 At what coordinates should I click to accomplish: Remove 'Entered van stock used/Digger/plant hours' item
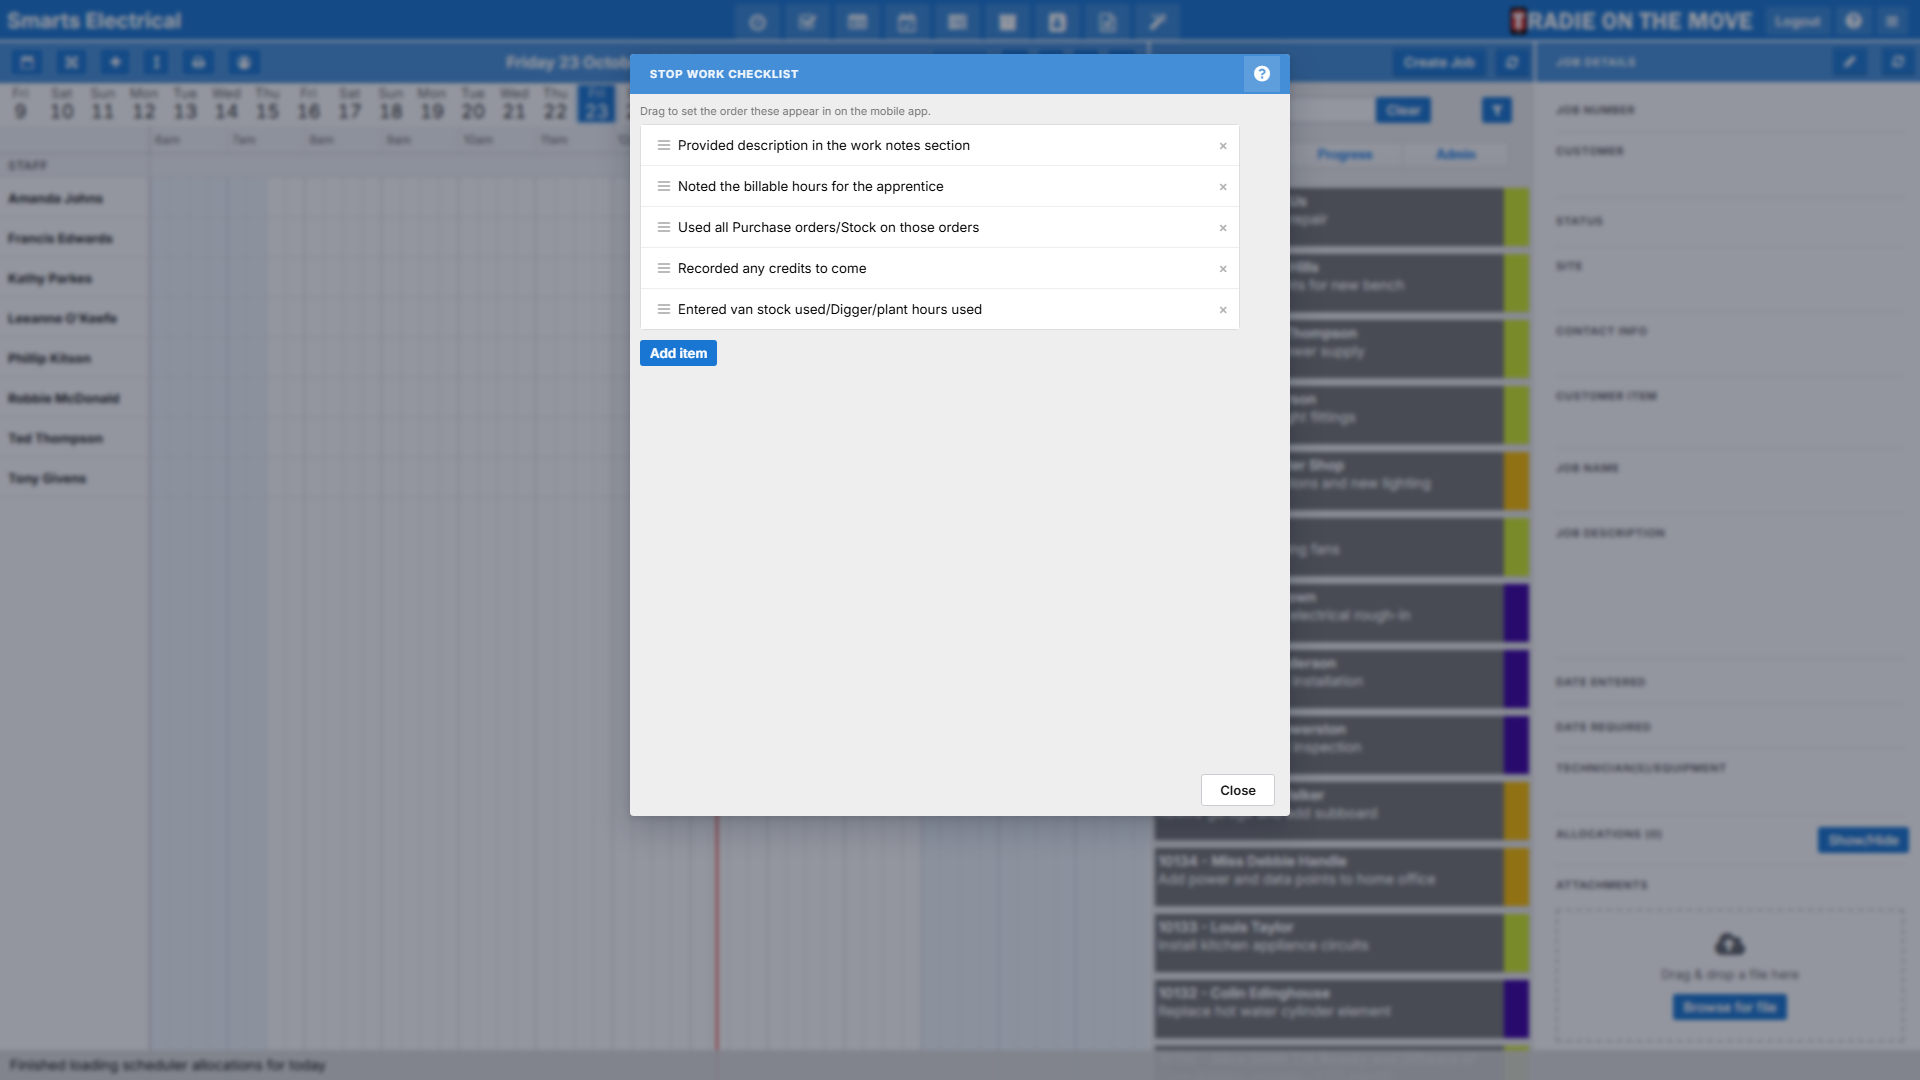1223,310
